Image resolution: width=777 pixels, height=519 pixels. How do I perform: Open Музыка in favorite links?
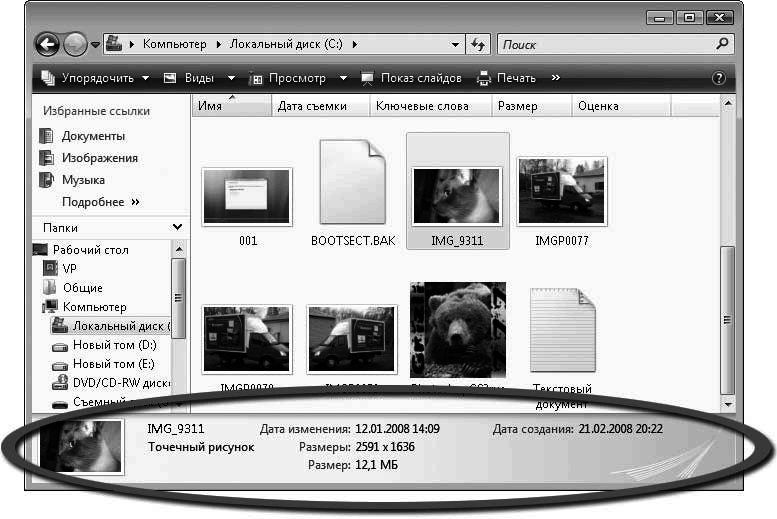click(82, 180)
